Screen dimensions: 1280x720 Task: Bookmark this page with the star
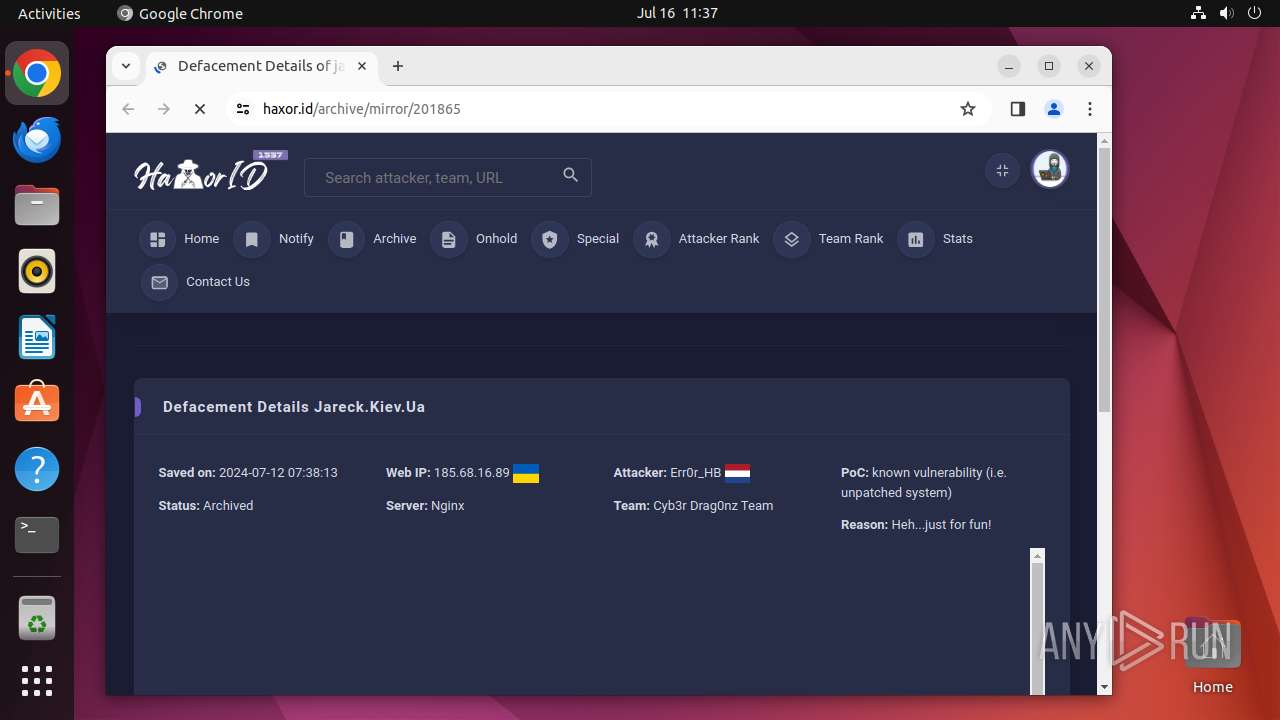point(967,109)
